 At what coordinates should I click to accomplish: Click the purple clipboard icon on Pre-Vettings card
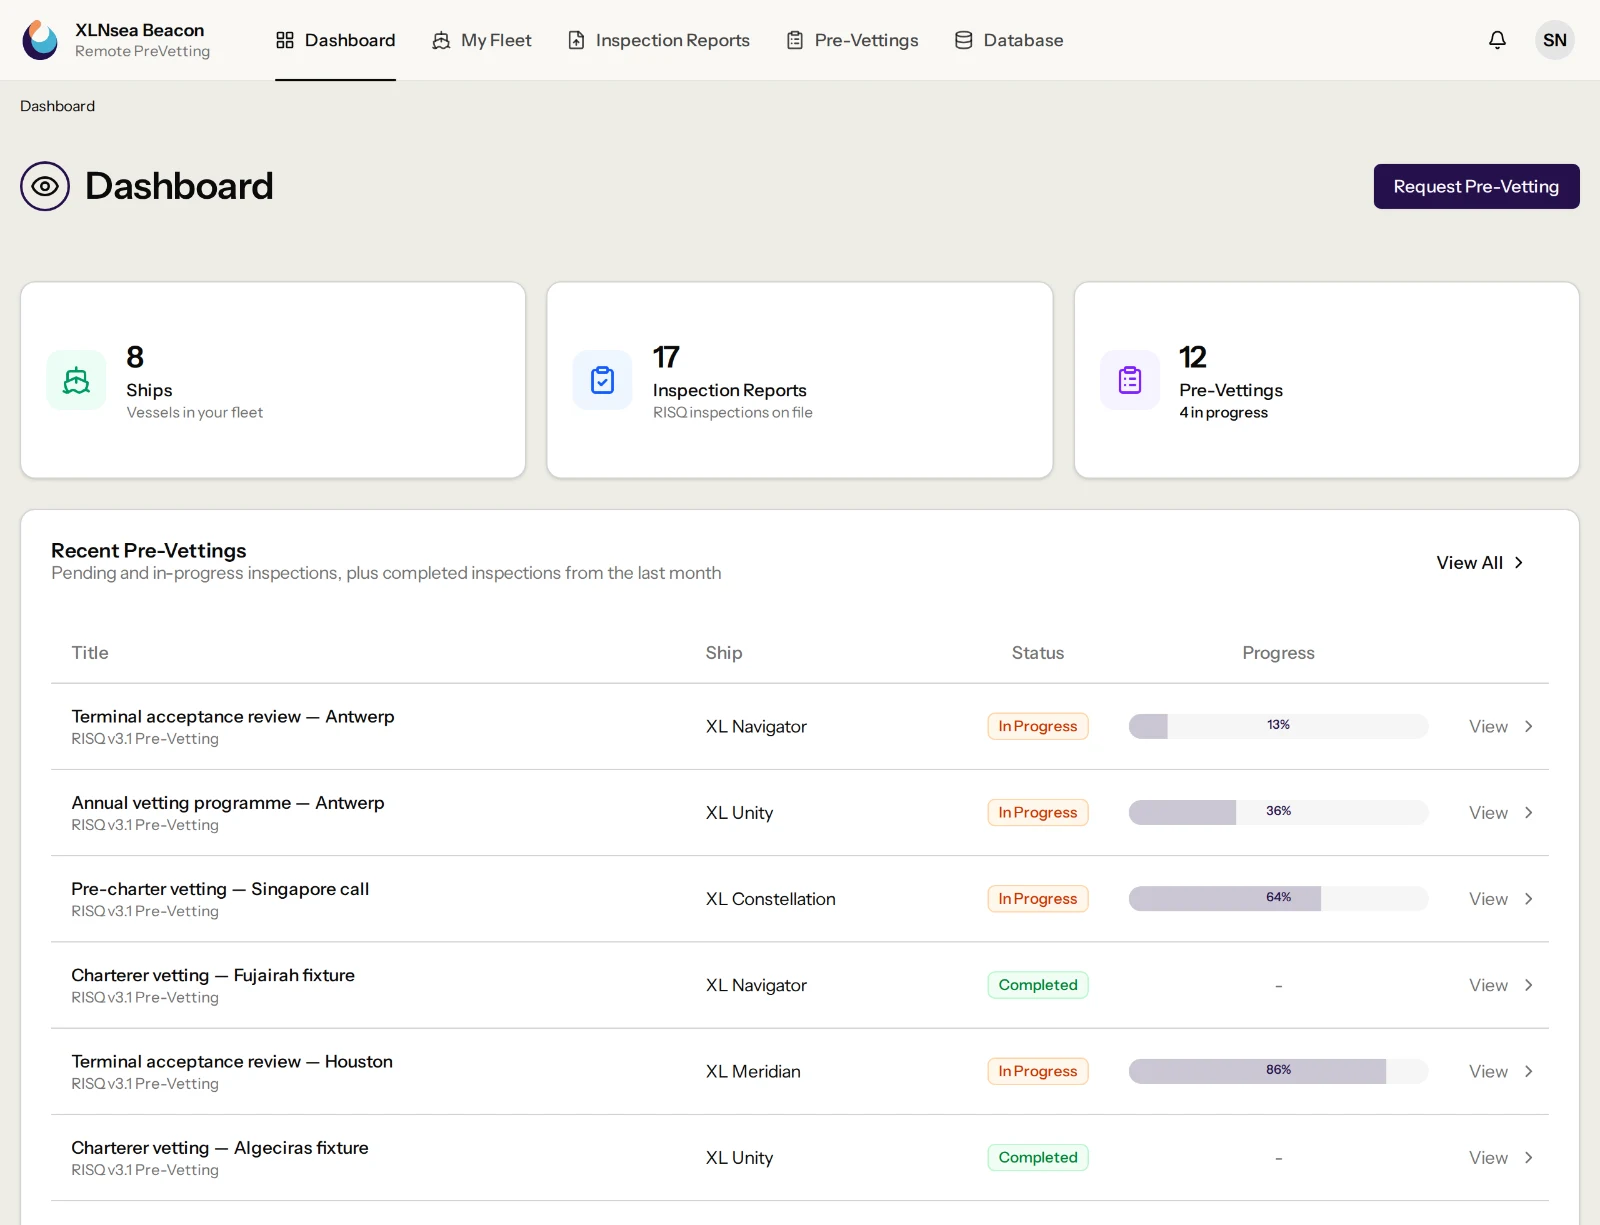pos(1130,380)
